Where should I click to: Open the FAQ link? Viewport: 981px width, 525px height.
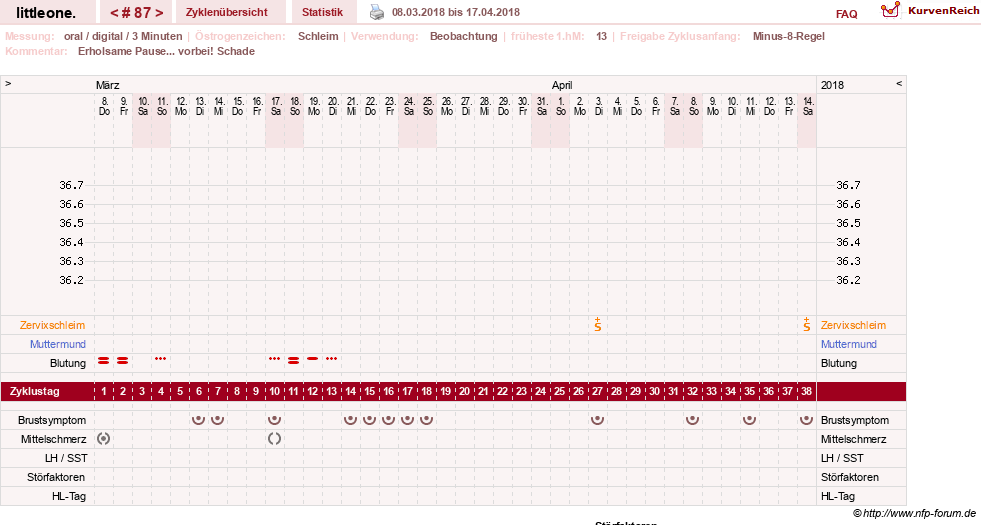tap(846, 14)
